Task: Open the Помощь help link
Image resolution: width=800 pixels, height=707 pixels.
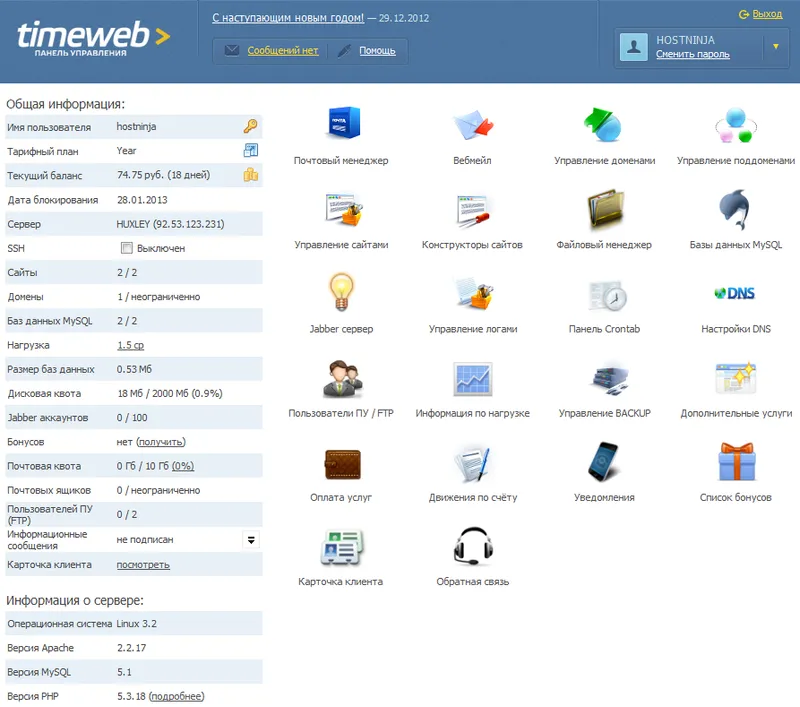Action: coord(377,50)
